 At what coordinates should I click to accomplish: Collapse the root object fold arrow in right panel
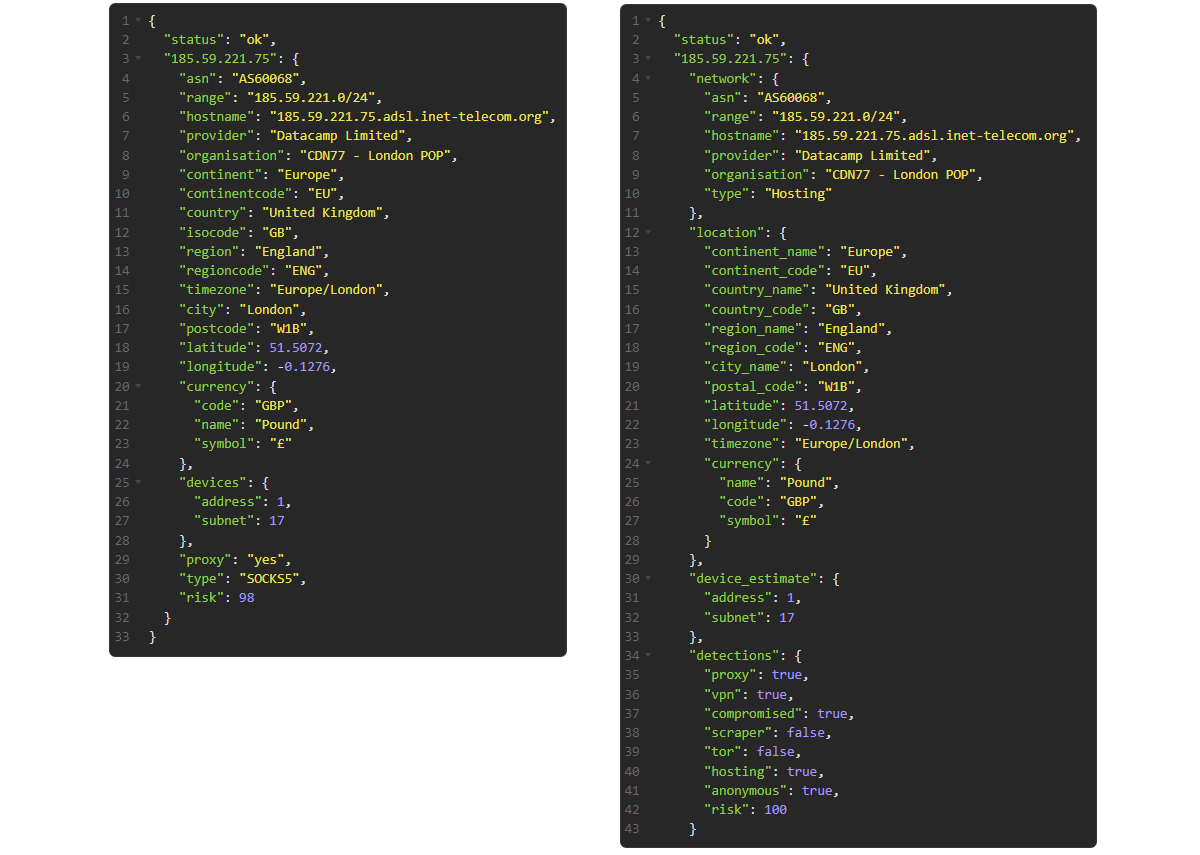point(649,21)
